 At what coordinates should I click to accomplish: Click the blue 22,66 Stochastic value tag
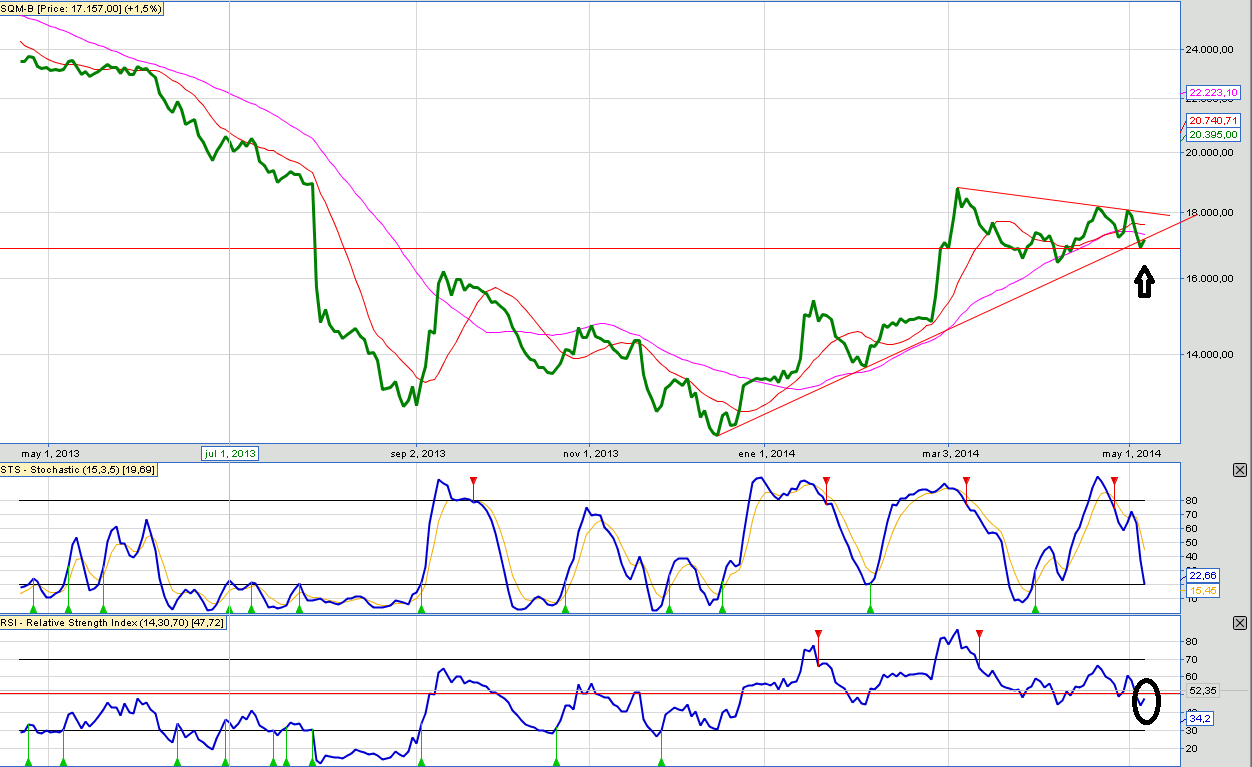coord(1200,575)
